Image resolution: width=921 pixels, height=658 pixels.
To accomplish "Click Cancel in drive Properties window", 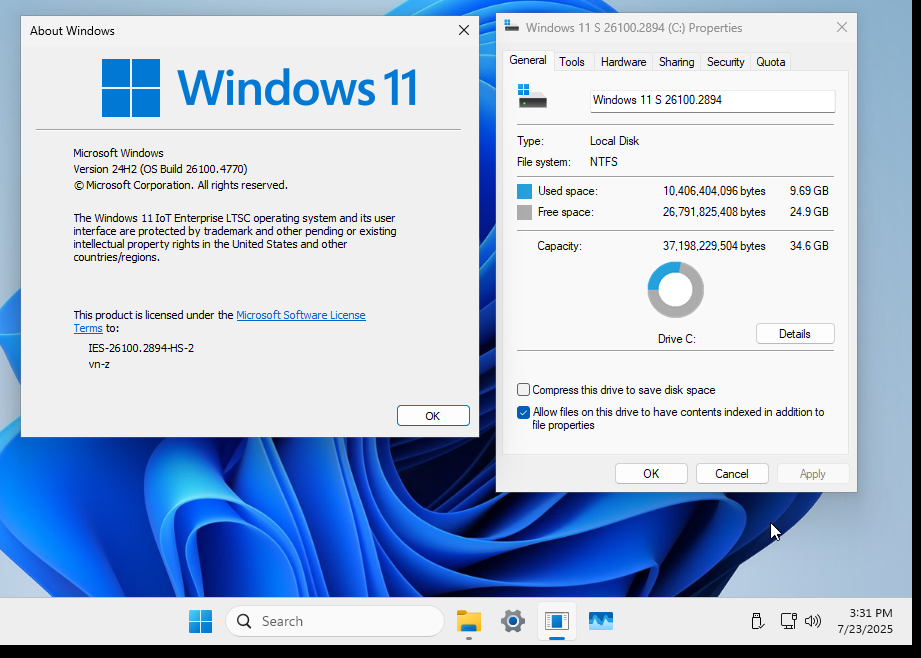I will [x=732, y=474].
